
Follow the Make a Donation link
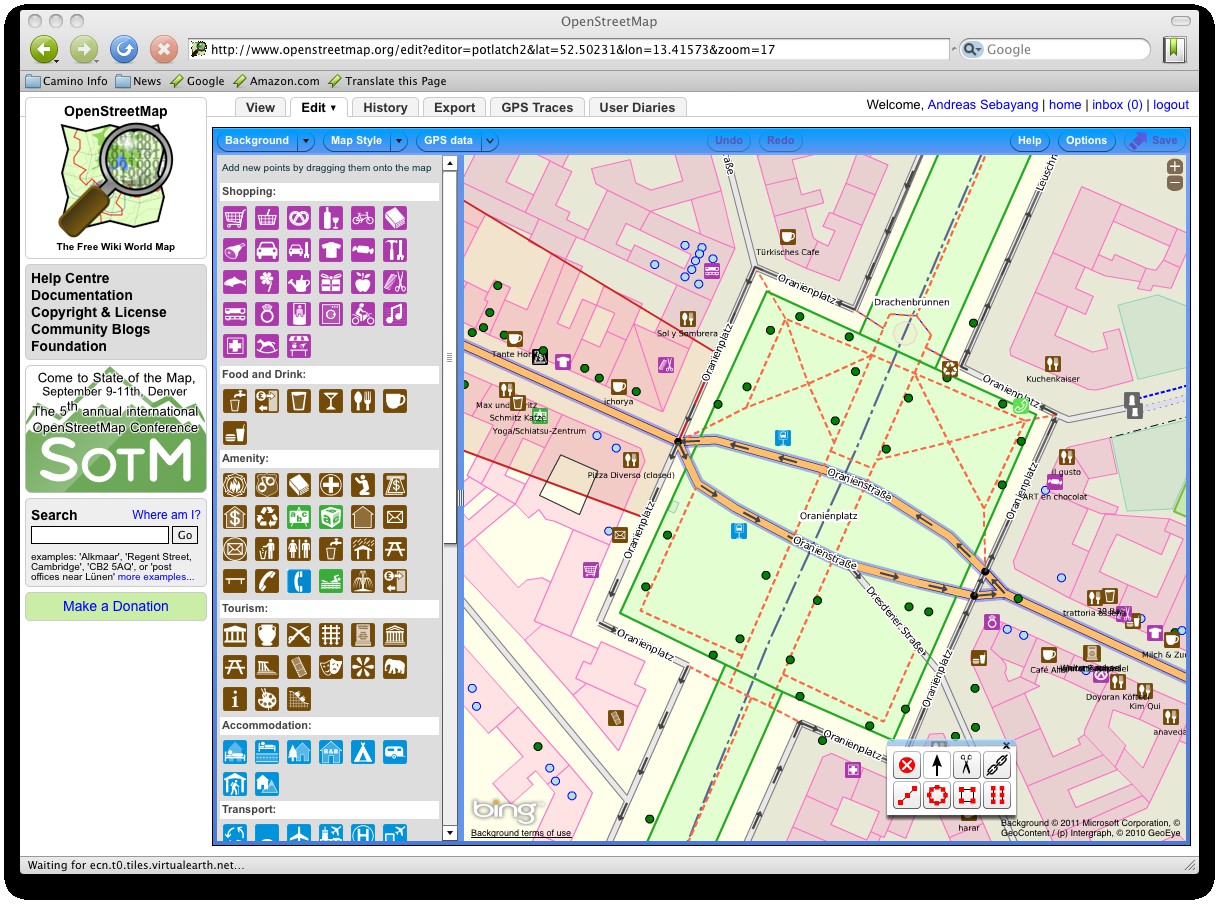coord(116,606)
